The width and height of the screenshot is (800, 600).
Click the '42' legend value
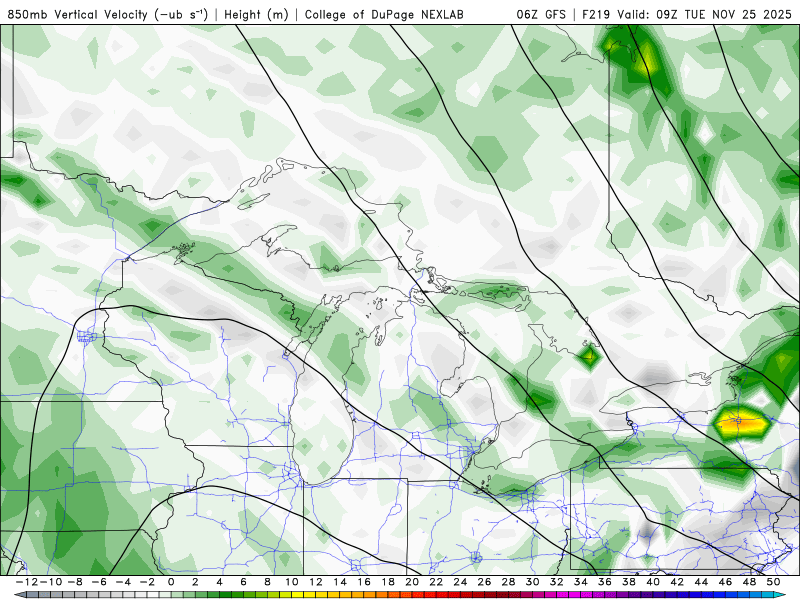(677, 582)
